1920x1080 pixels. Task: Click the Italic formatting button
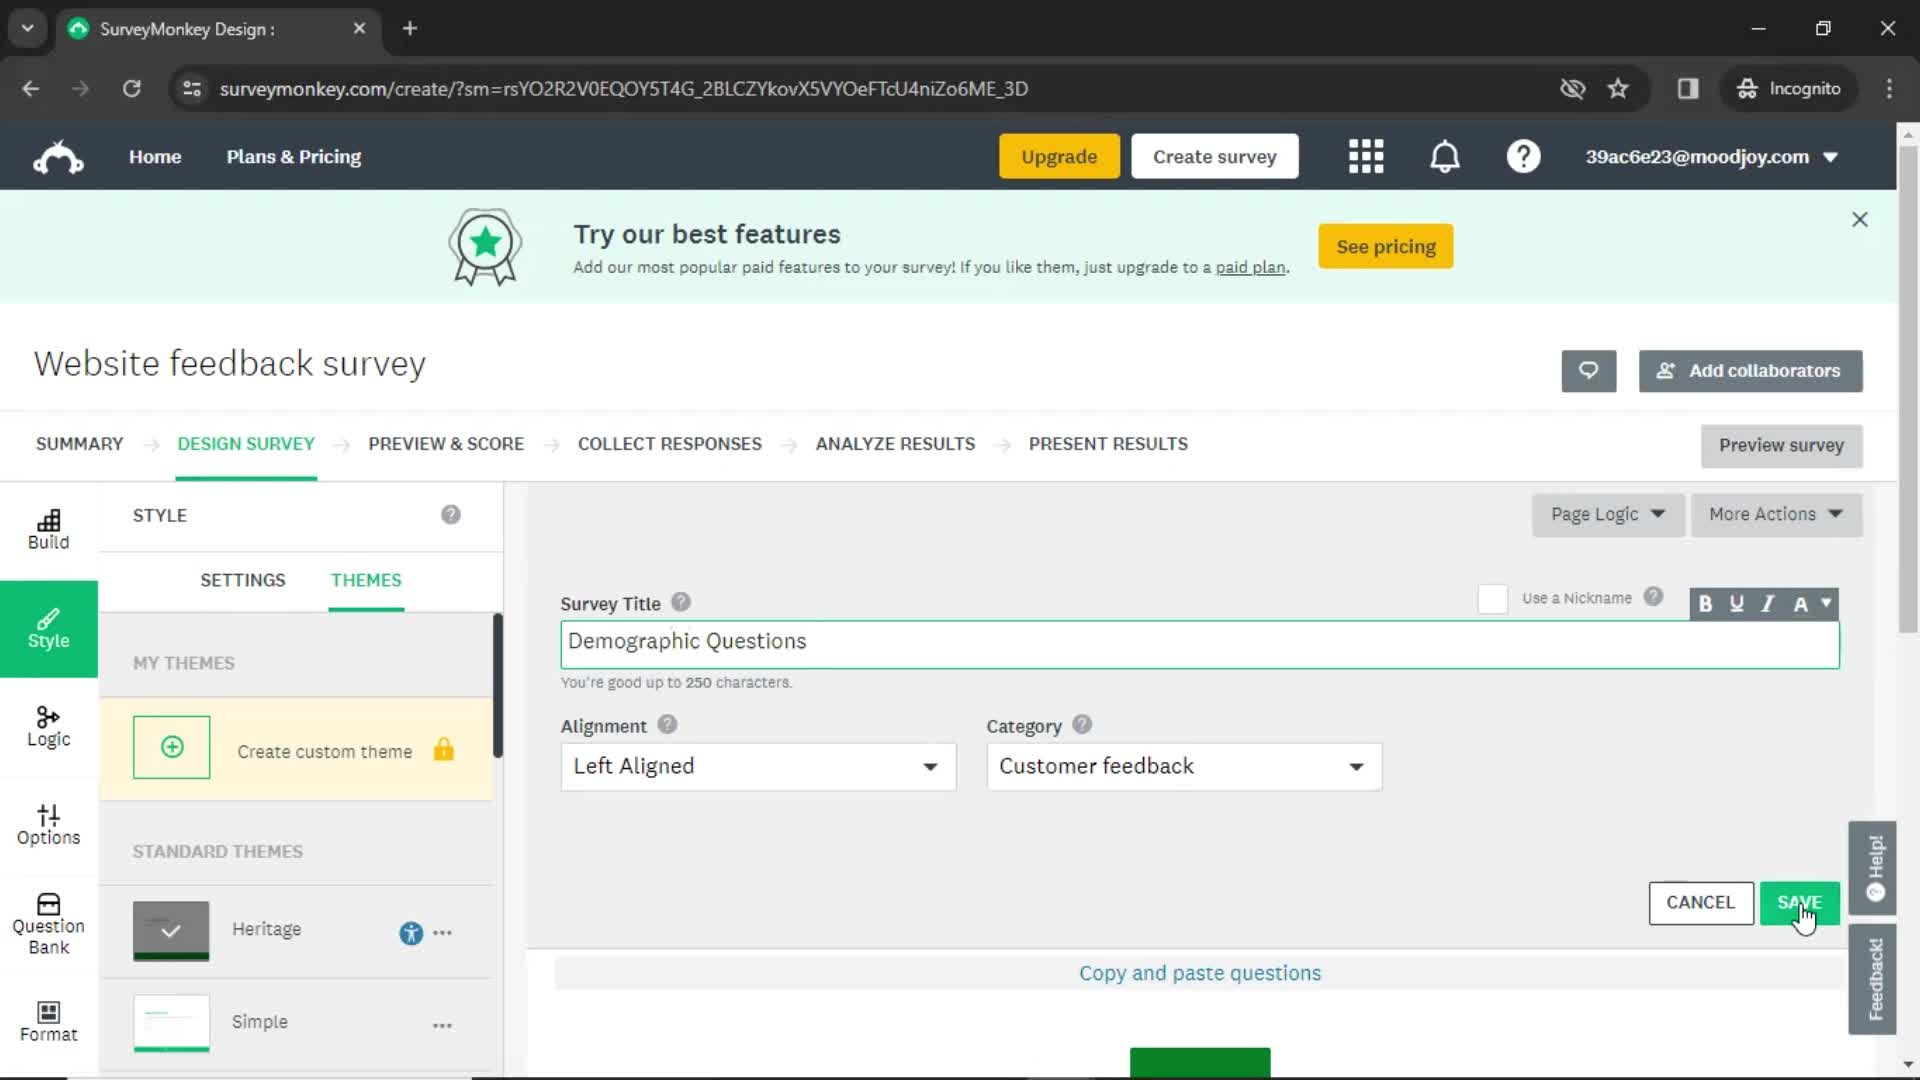pos(1768,603)
